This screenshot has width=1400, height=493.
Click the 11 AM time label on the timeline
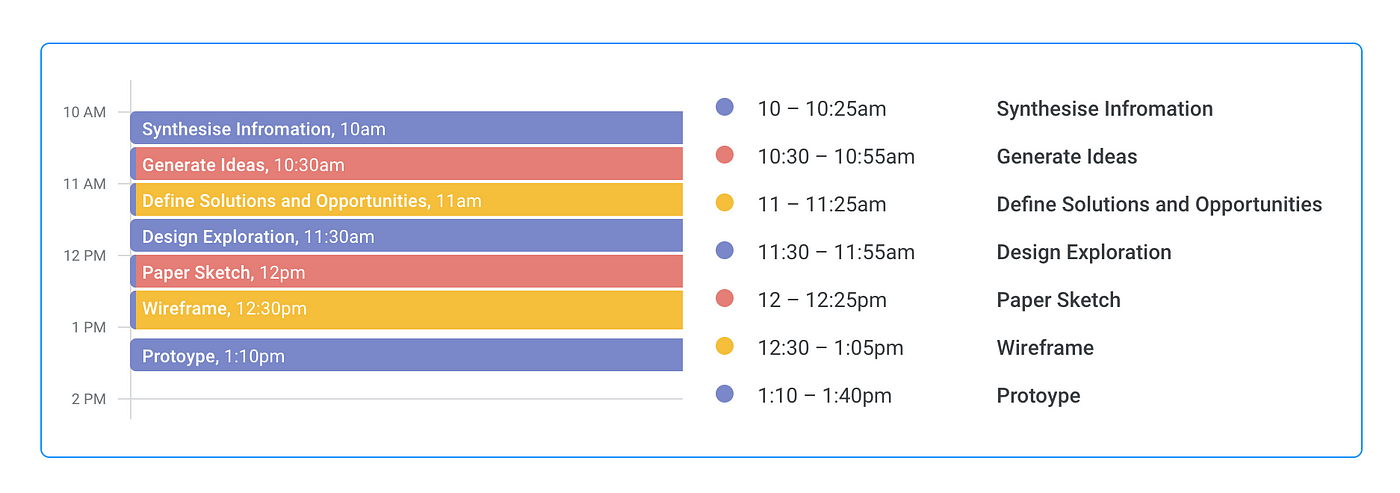pyautogui.click(x=84, y=184)
